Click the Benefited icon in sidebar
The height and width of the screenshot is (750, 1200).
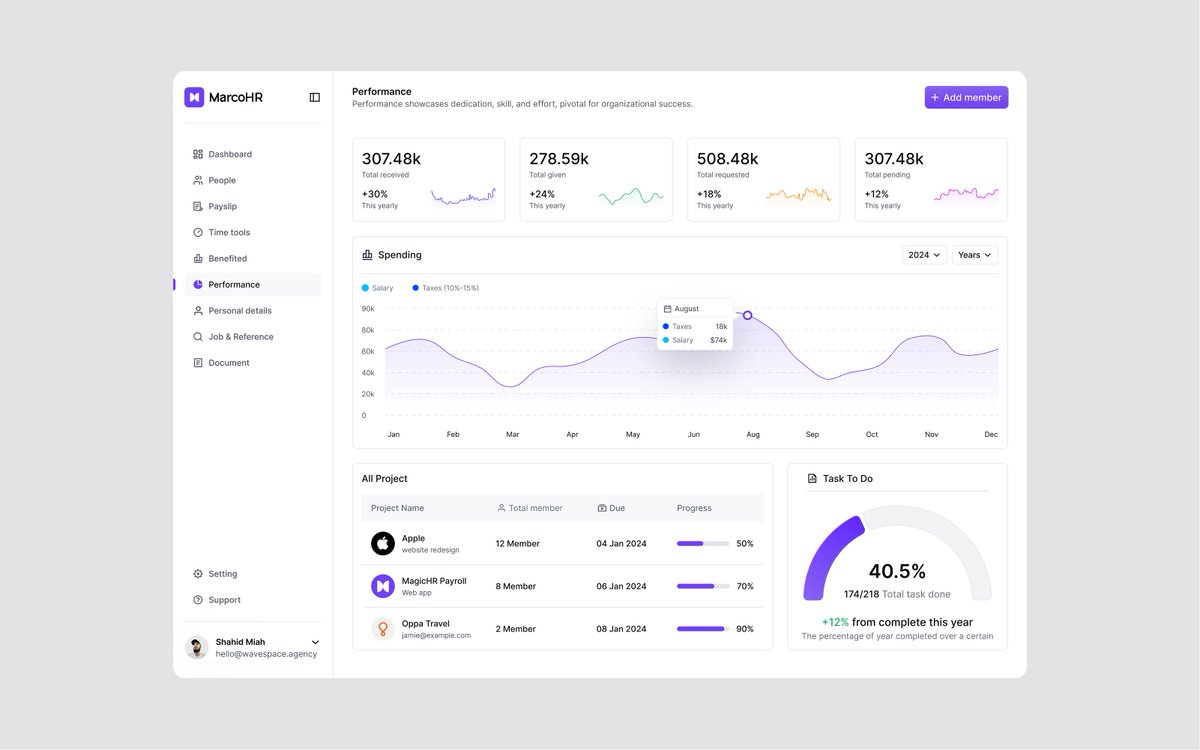tap(198, 258)
